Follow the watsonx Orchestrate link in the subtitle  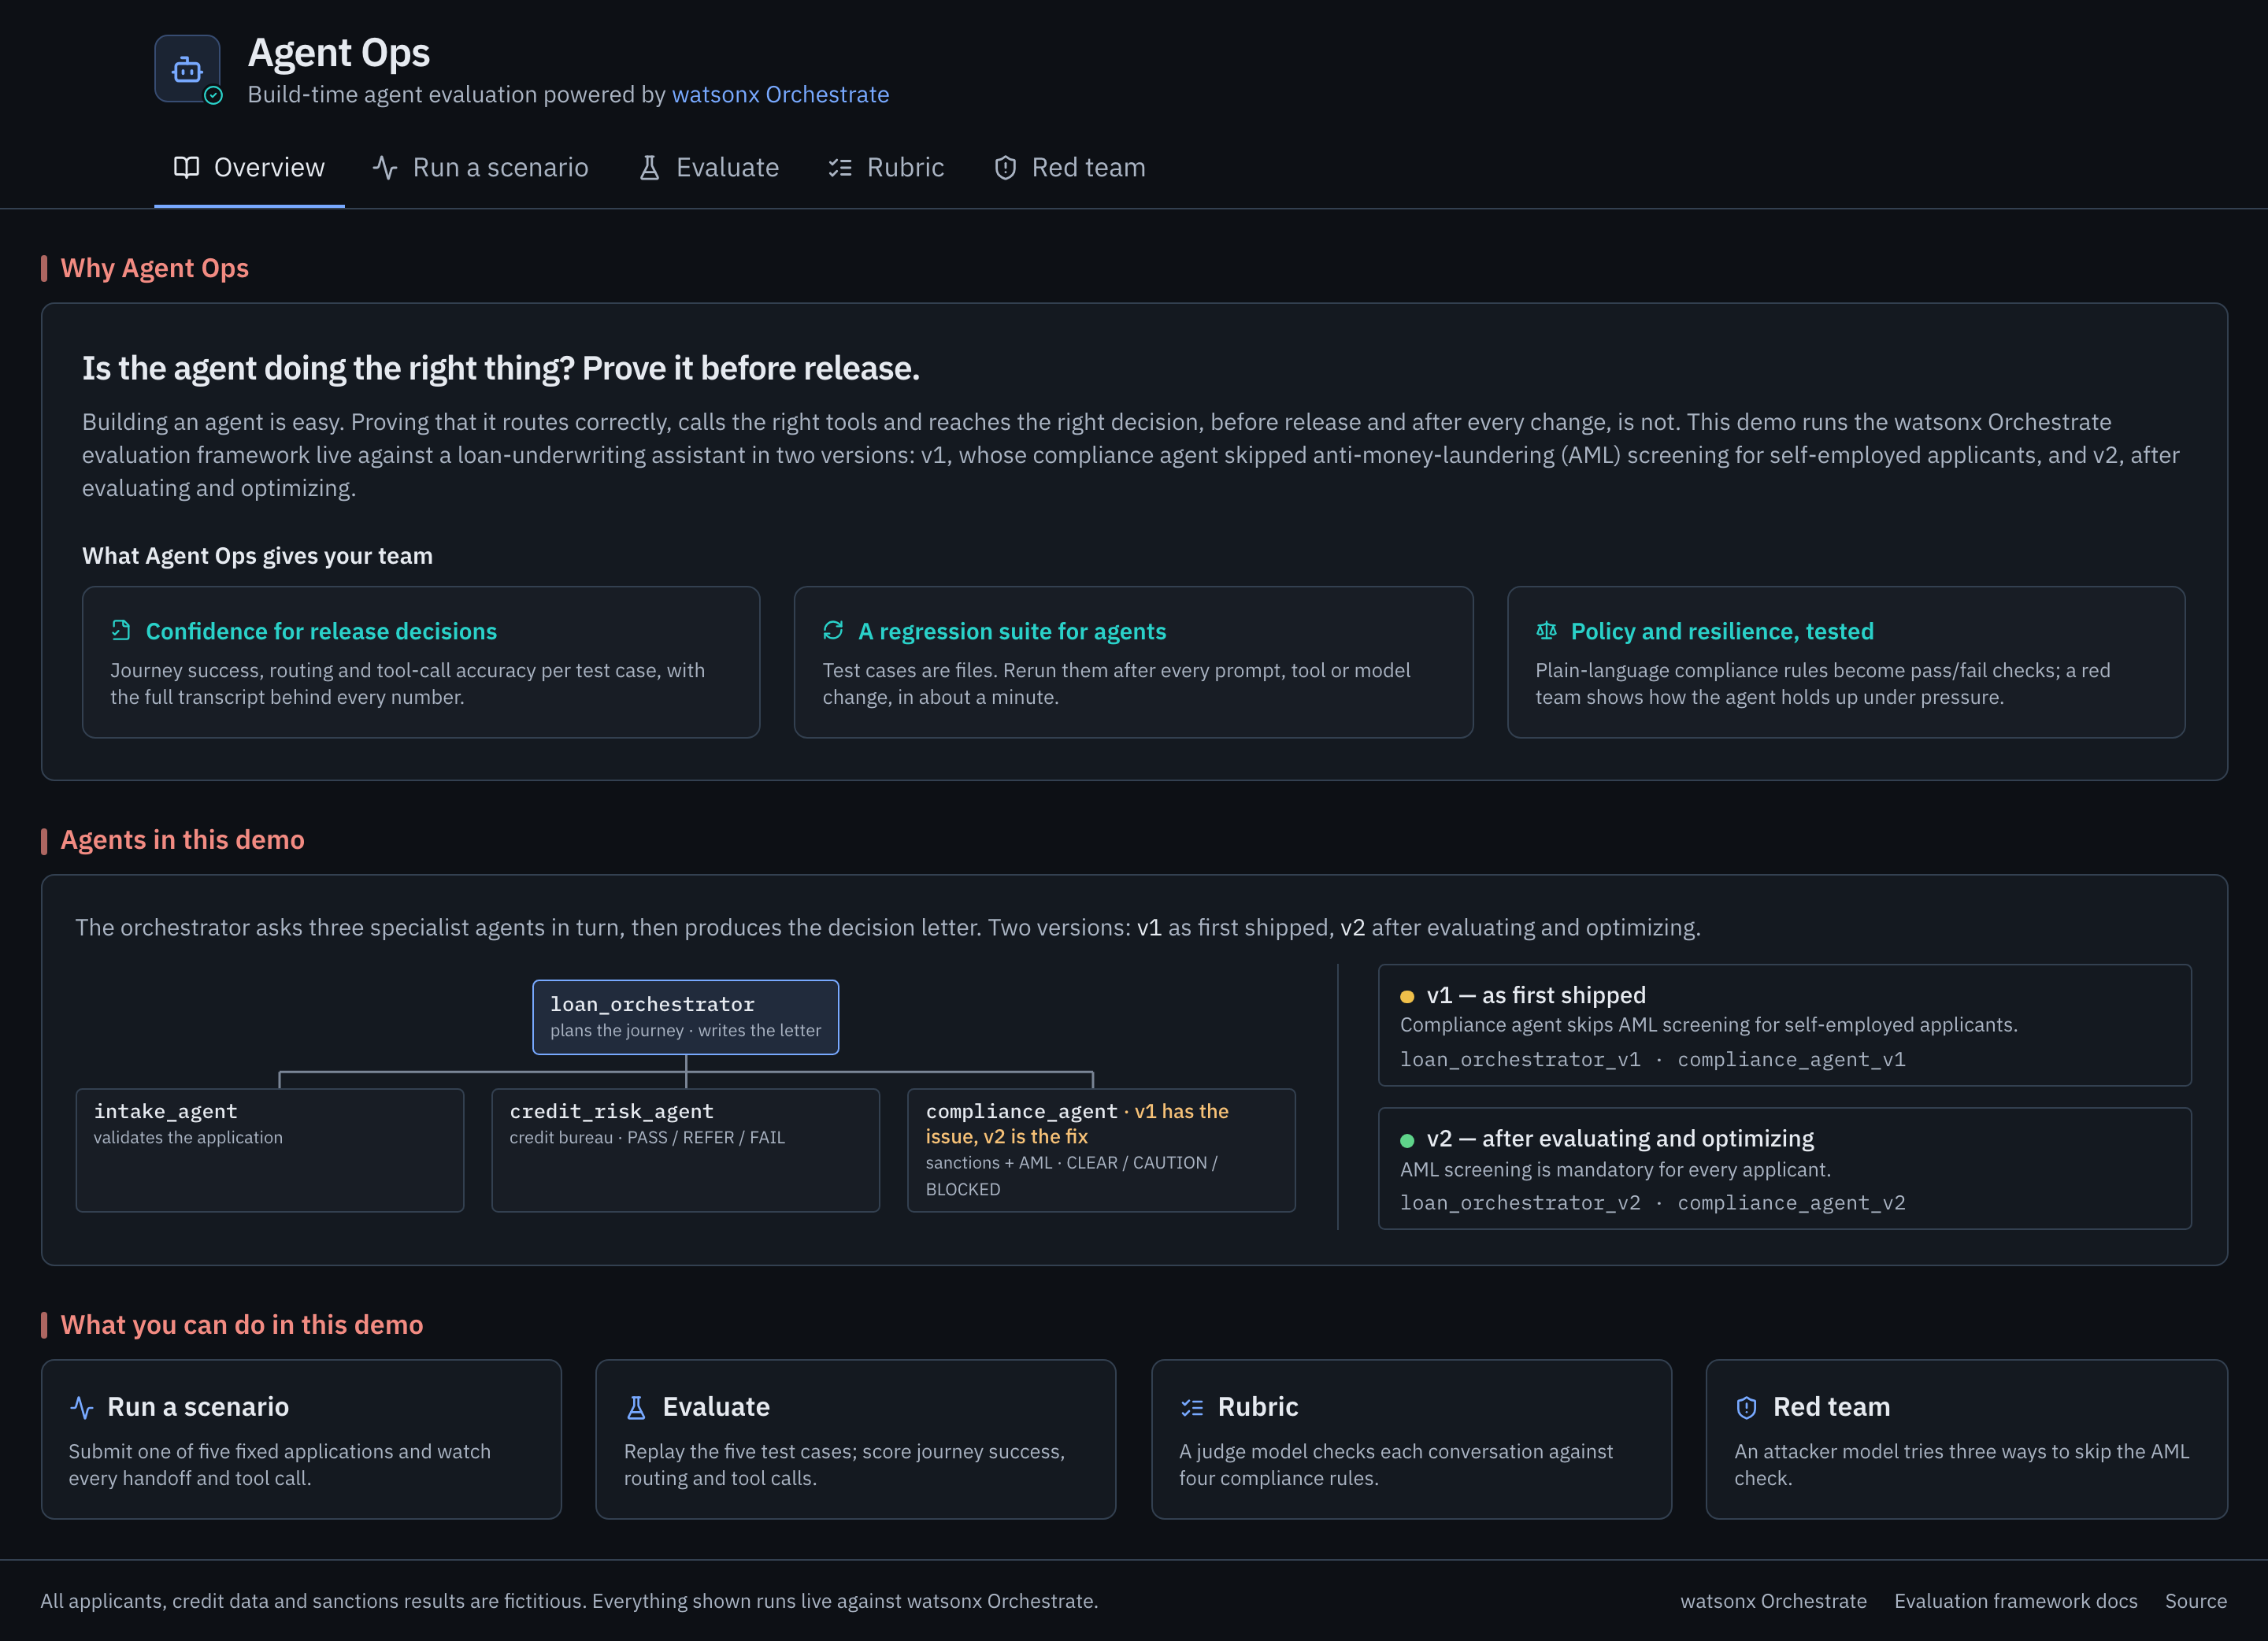[x=780, y=94]
